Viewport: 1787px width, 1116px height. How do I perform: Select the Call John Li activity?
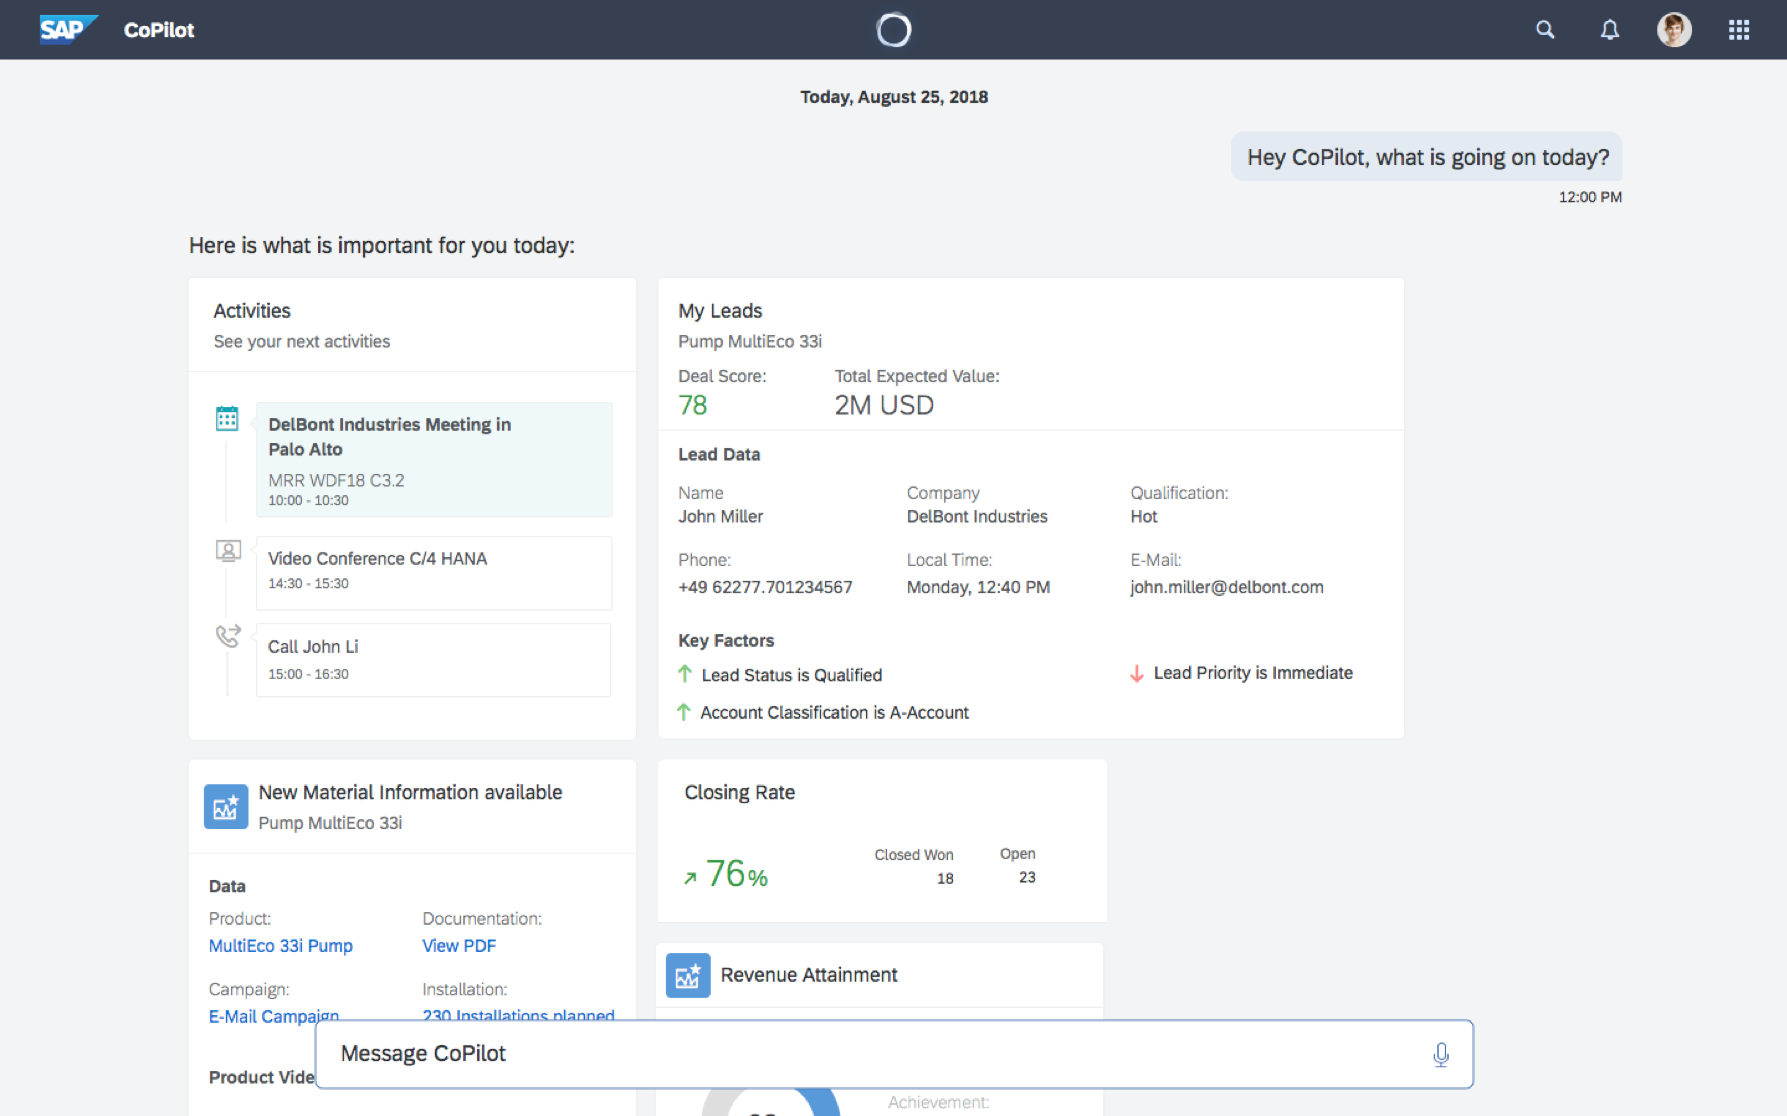434,660
